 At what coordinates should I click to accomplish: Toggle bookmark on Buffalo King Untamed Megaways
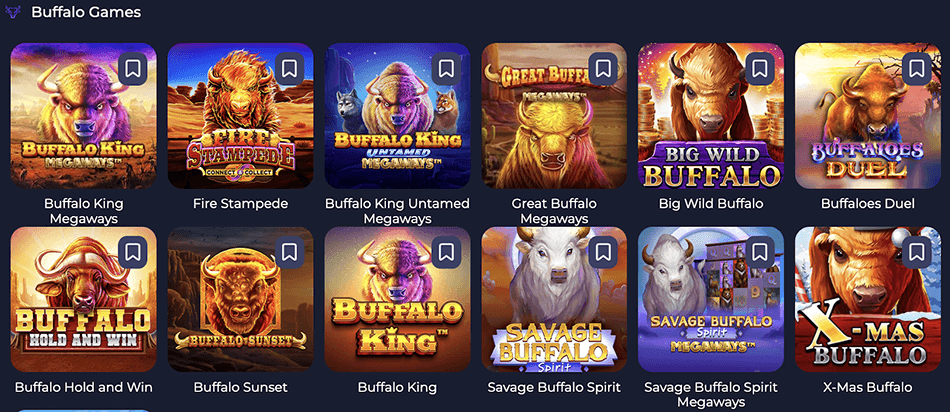pos(447,68)
